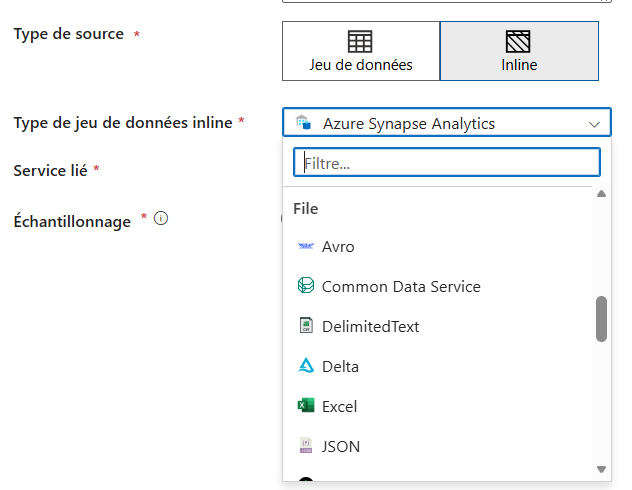Click the Excel icon in list

306,406
